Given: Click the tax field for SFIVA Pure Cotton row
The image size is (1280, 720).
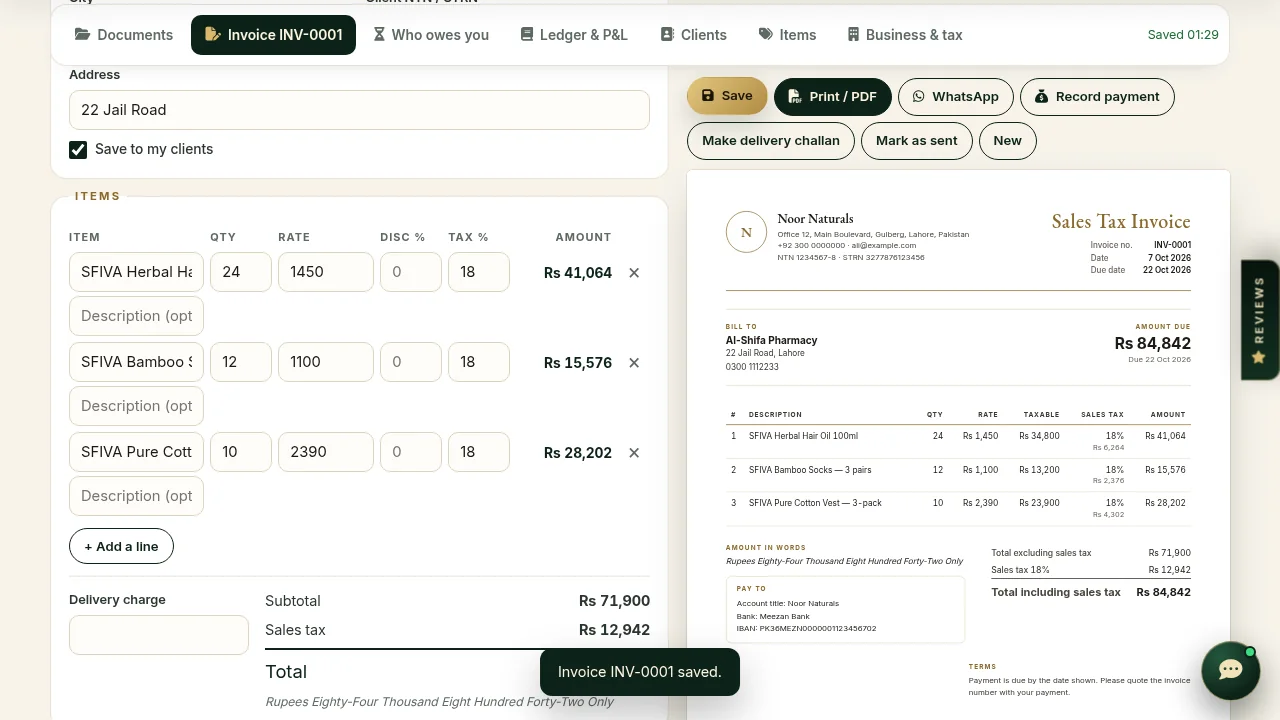Looking at the screenshot, I should point(479,452).
